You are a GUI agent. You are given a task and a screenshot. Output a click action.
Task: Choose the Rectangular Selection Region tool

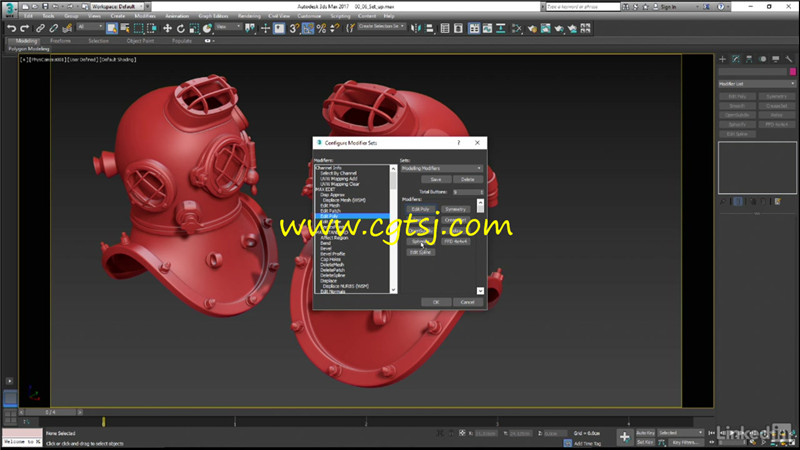click(138, 29)
